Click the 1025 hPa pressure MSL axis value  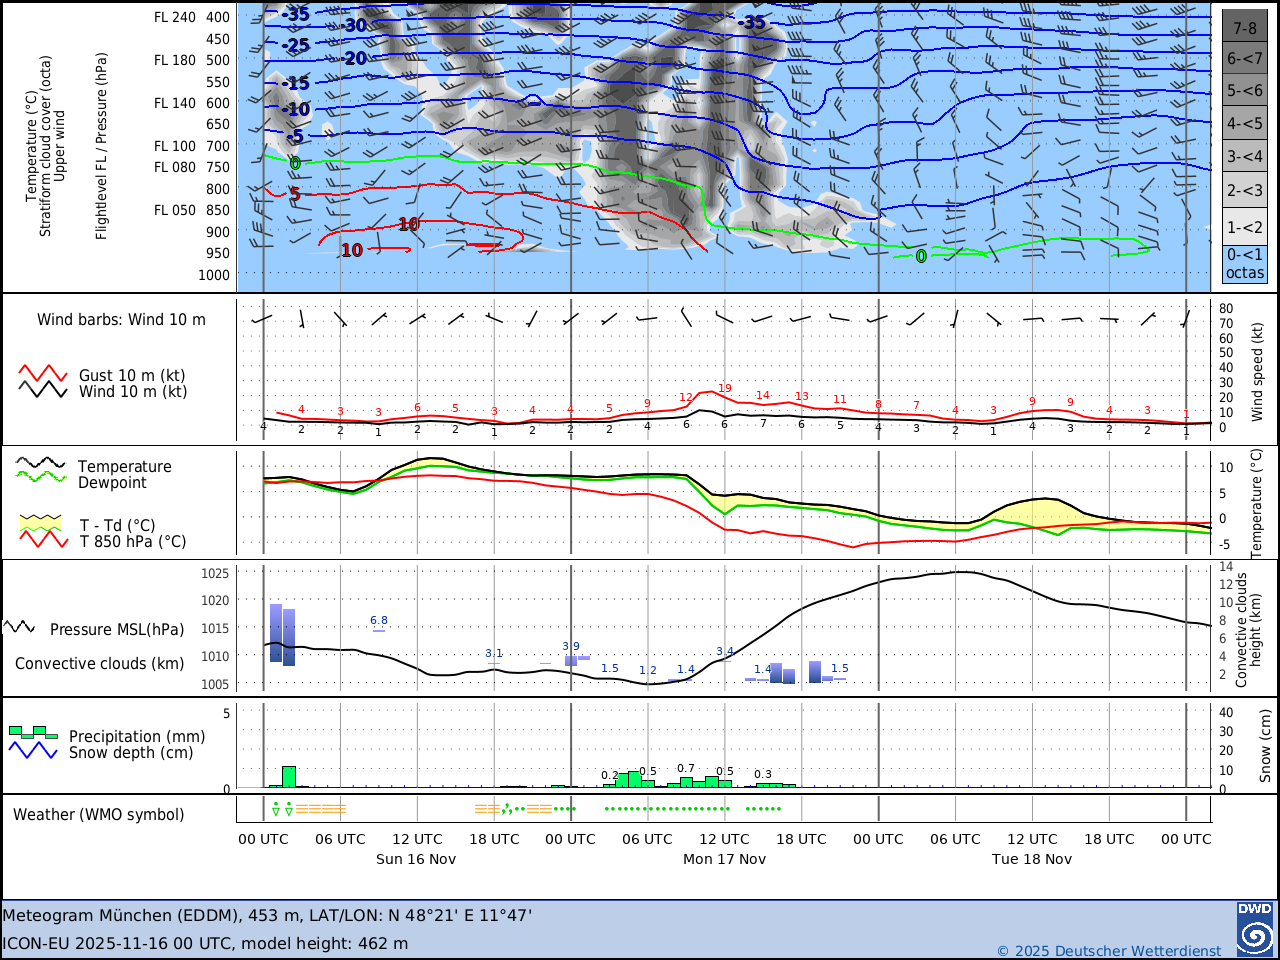215,573
